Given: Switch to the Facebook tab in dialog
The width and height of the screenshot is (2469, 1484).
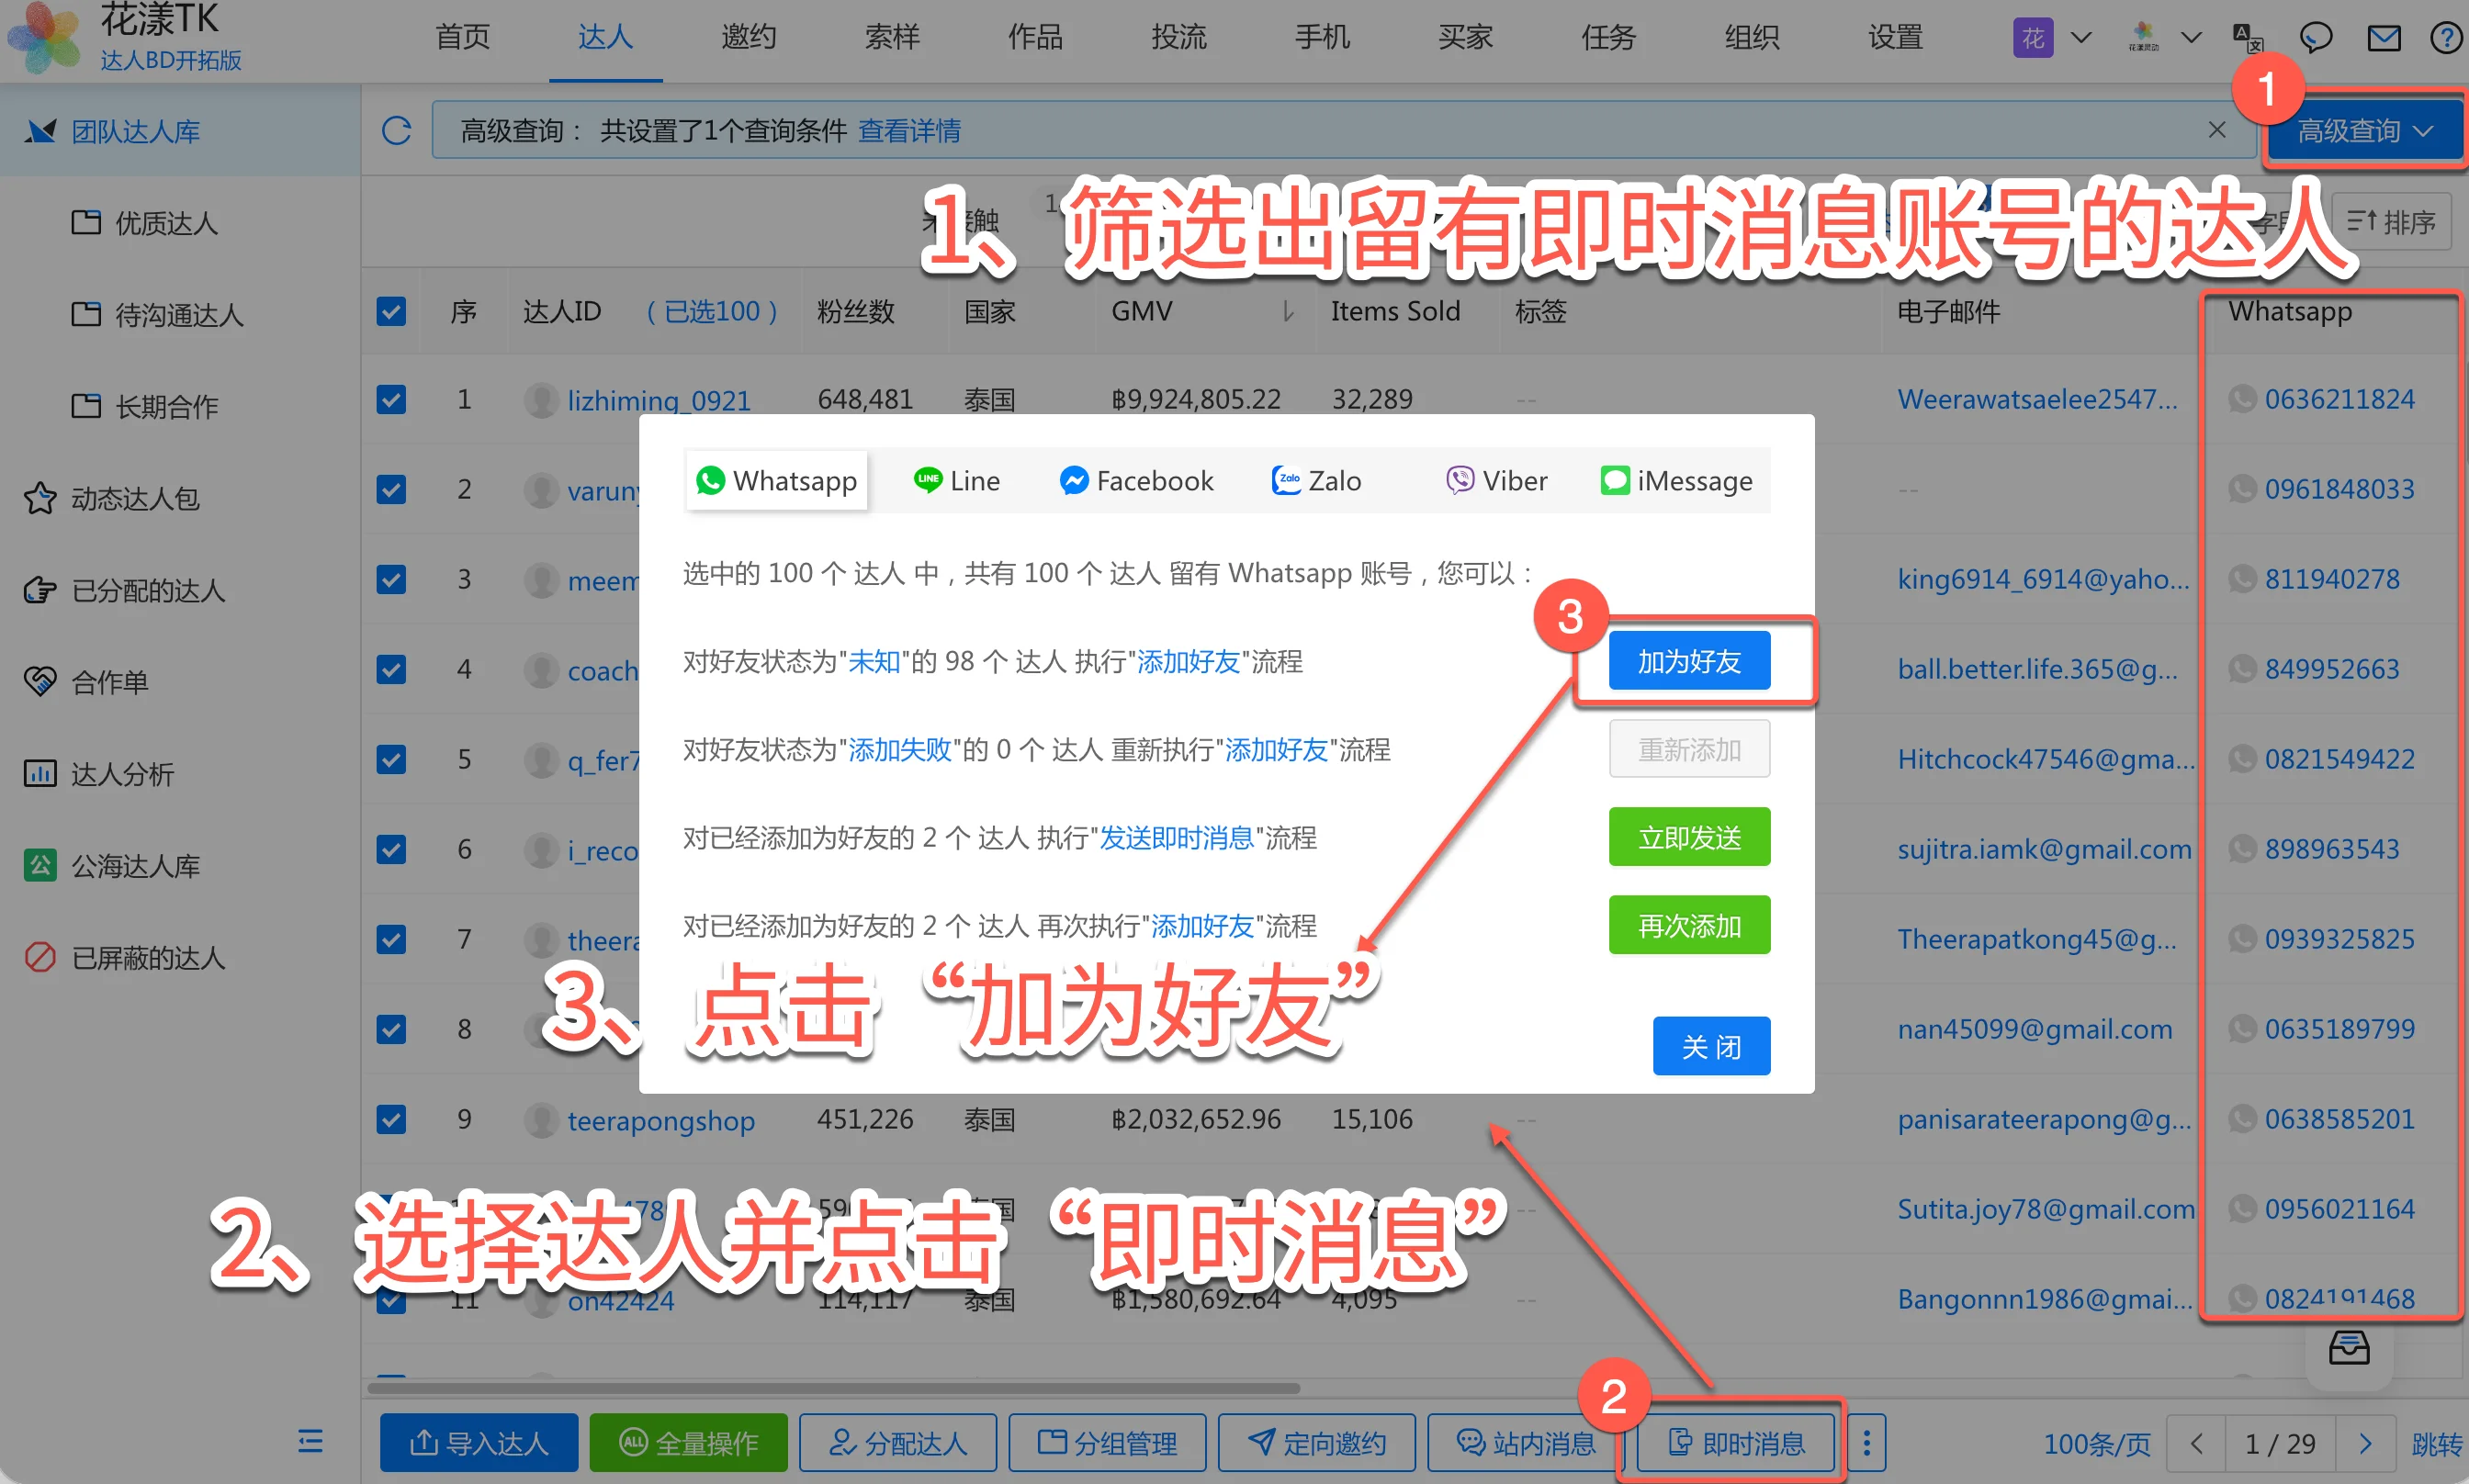Looking at the screenshot, I should [x=1136, y=481].
